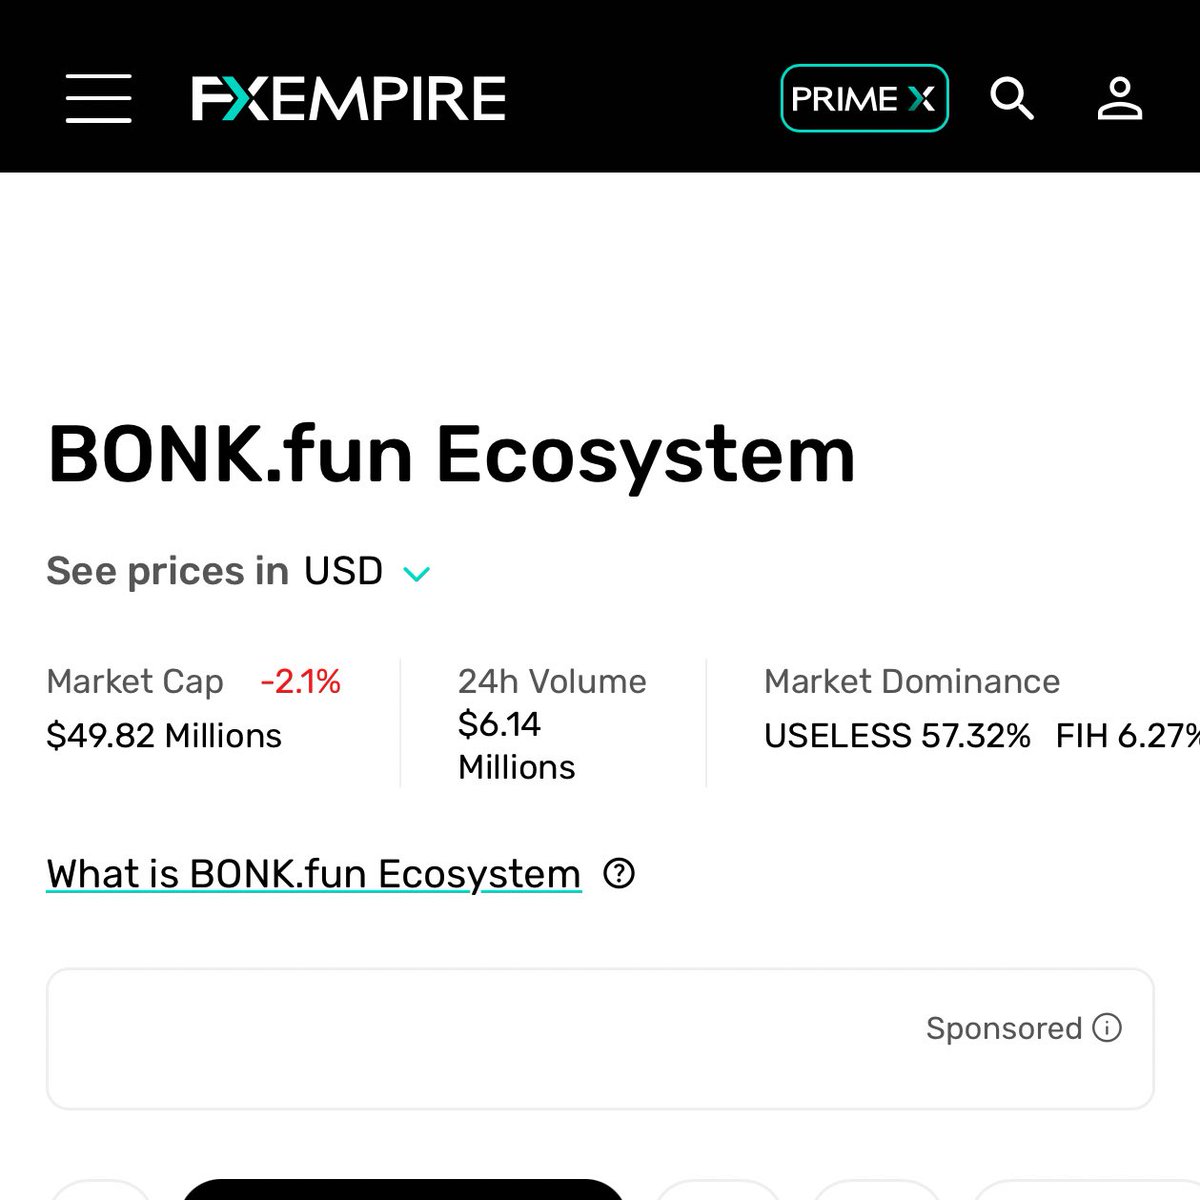Screen dimensions: 1200x1200
Task: Open the PRIME X button
Action: tap(863, 99)
